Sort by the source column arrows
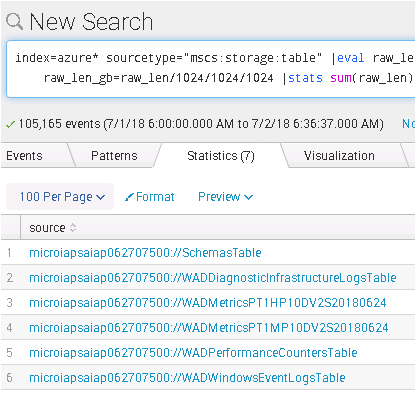Viewport: 416px width, 394px height. click(73, 228)
